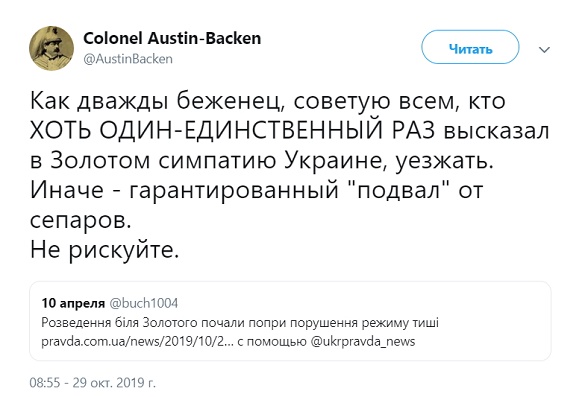
Task: Open the @AustinBacken handle link
Action: pyautogui.click(x=128, y=59)
